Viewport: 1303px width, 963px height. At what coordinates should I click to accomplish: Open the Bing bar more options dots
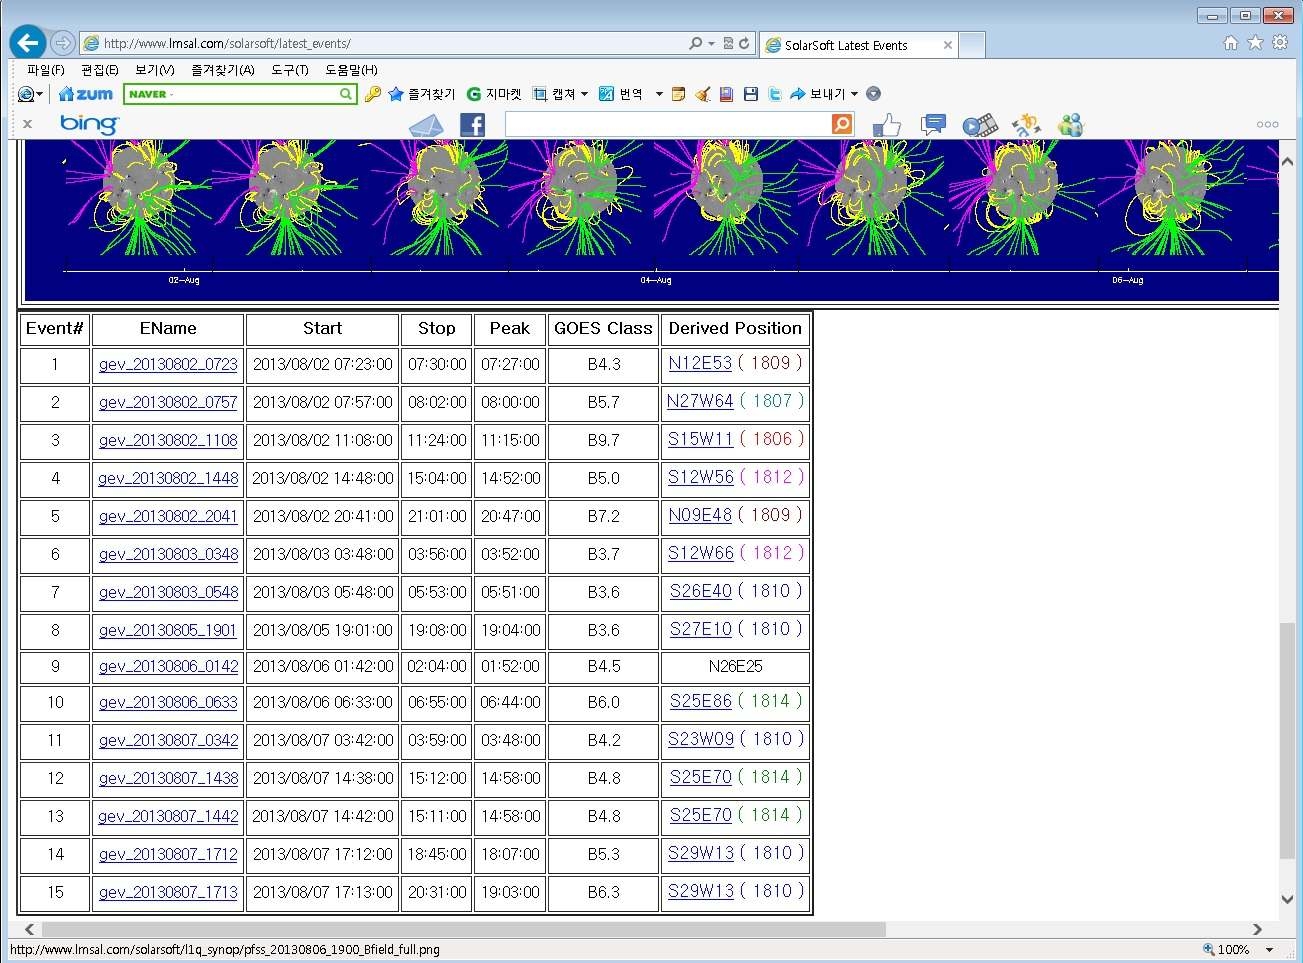pyautogui.click(x=1267, y=125)
